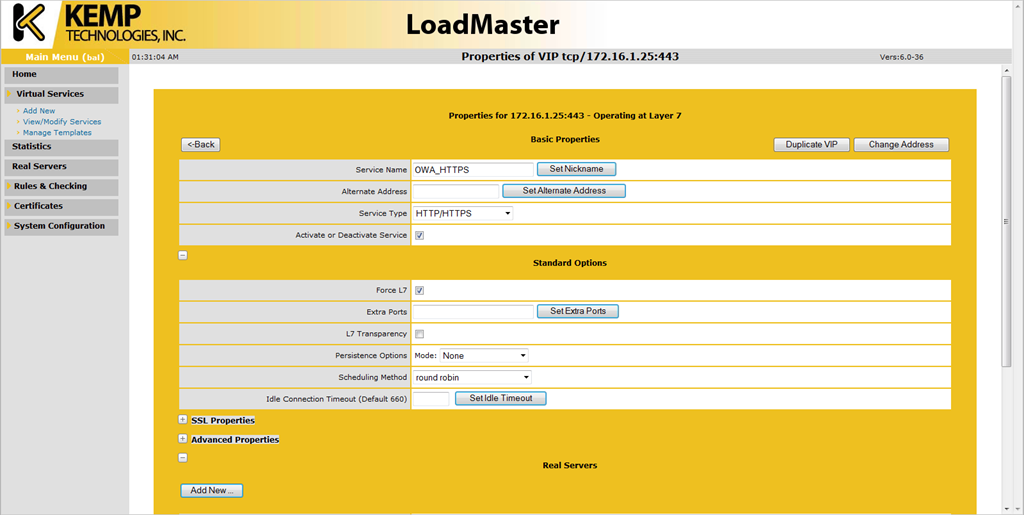The height and width of the screenshot is (515, 1024).
Task: Click the 01:31:04 AM time display
Action: [155, 57]
